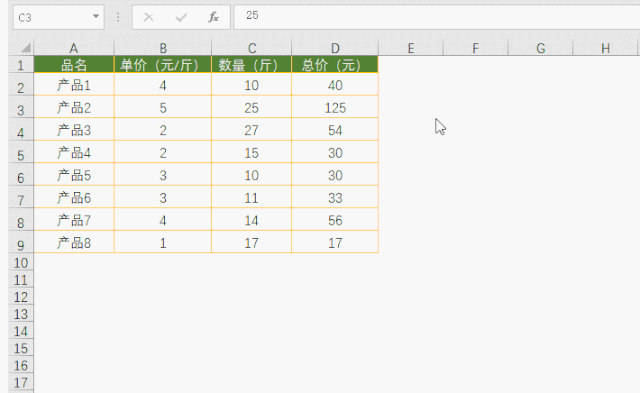Click the select-all triangle at grid corner
The image size is (640, 393).
pos(25,48)
